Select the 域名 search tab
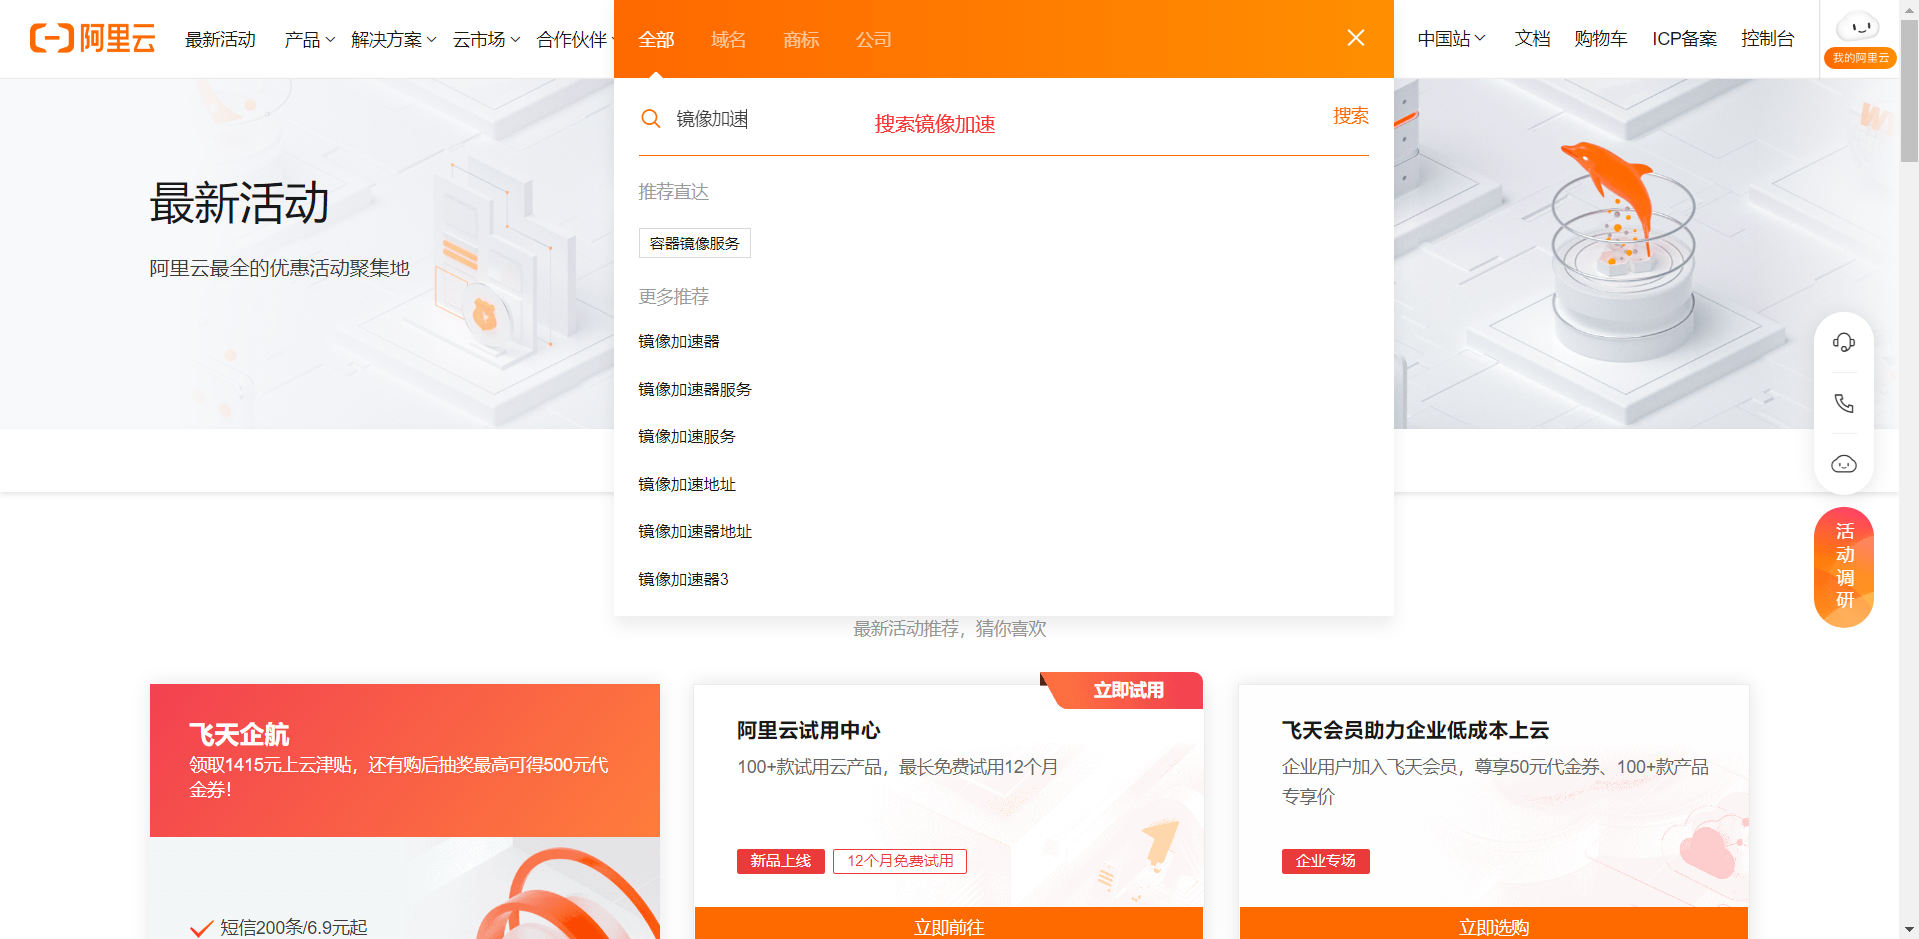1919x939 pixels. click(729, 39)
